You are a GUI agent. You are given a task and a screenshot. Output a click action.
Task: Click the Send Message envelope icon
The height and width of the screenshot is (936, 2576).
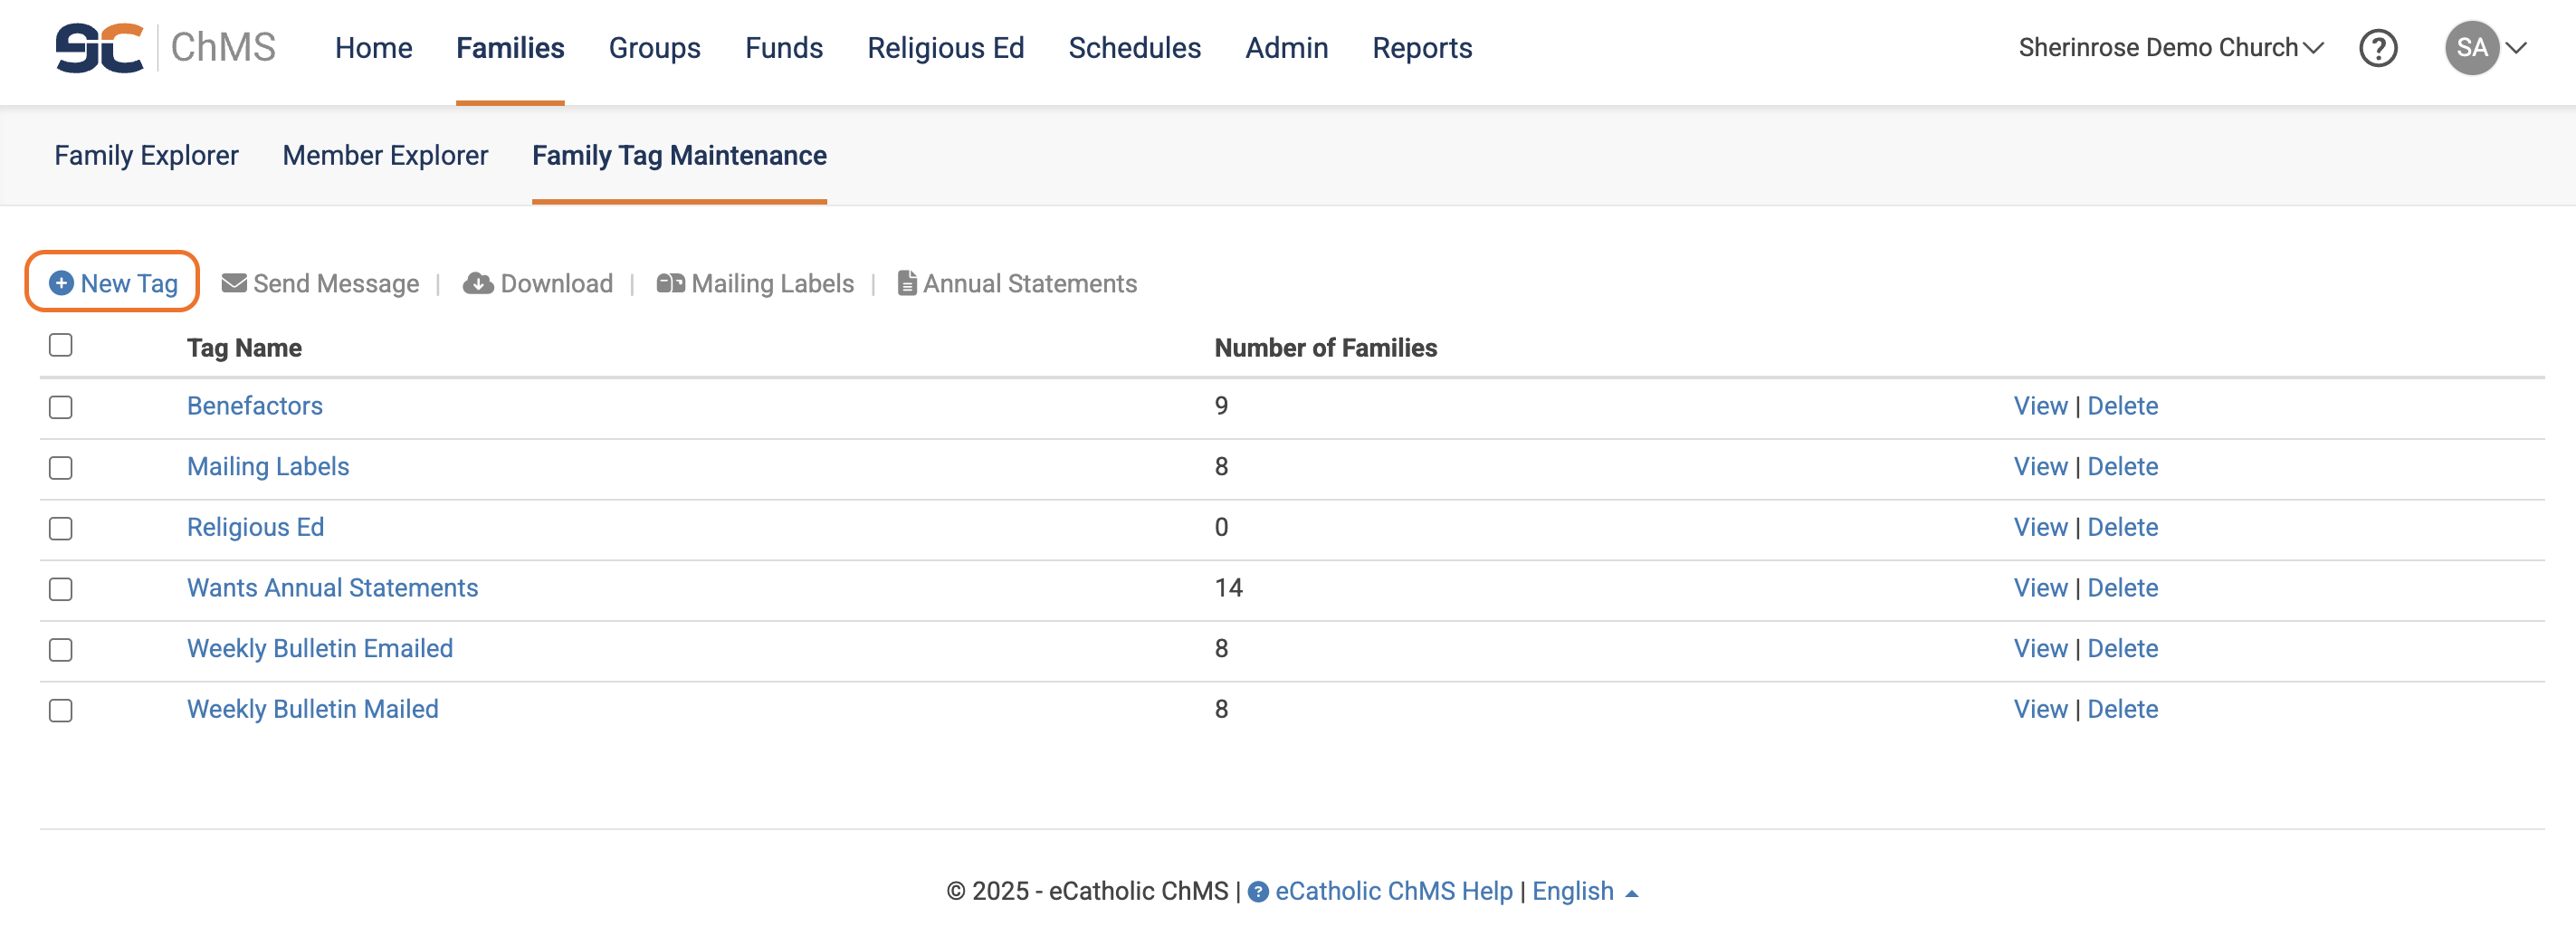tap(234, 284)
